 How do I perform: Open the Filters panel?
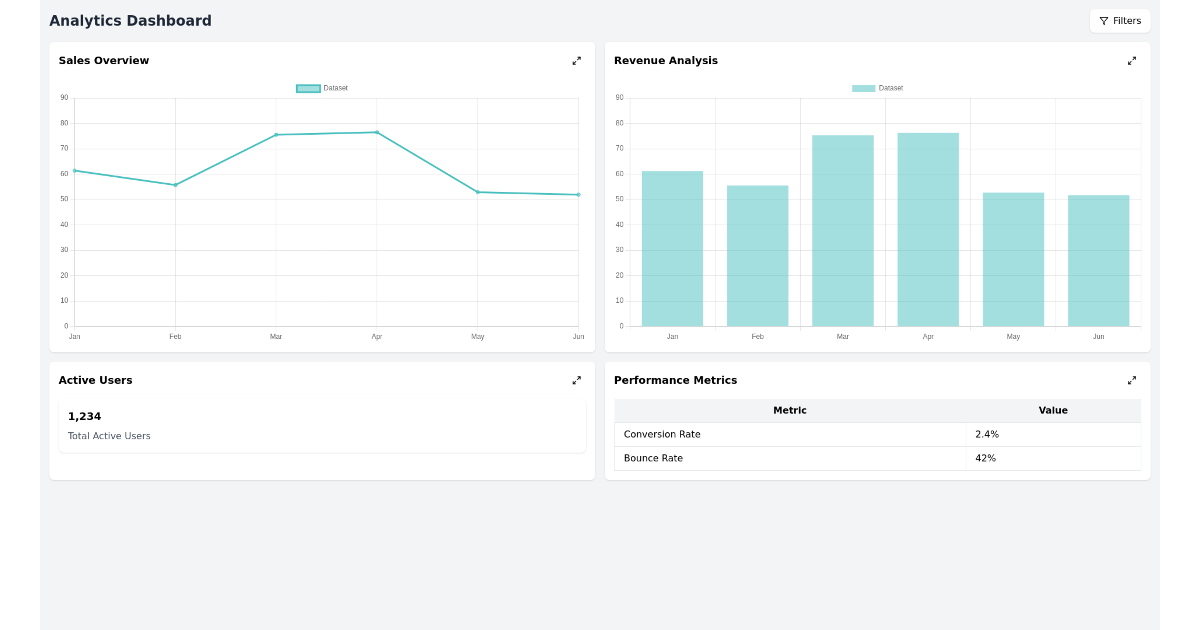coord(1119,20)
